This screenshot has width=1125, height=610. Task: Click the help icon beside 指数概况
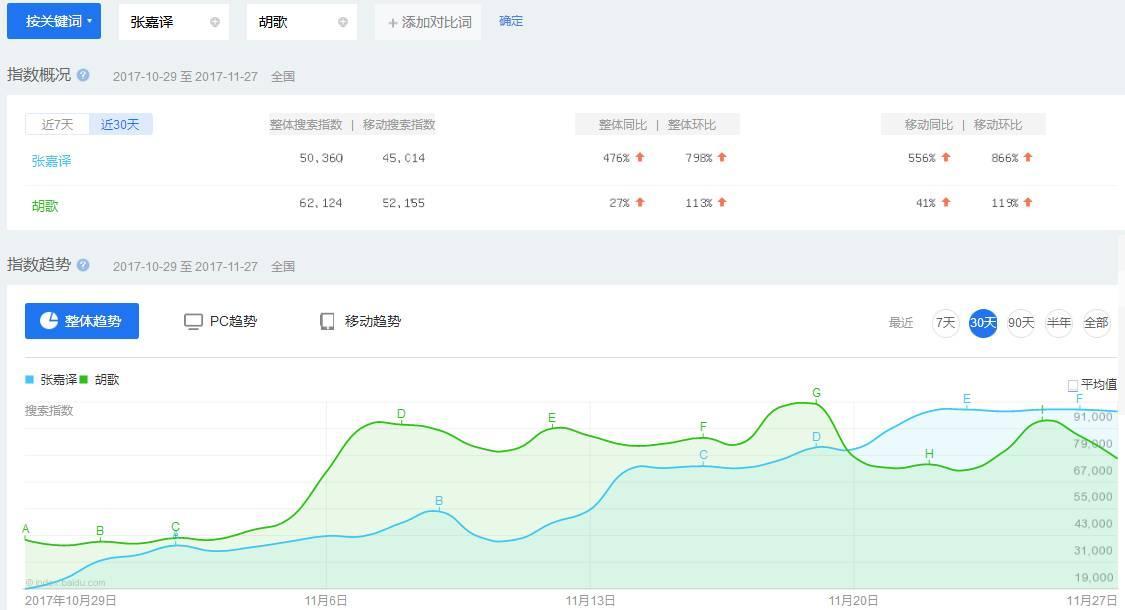[x=83, y=75]
